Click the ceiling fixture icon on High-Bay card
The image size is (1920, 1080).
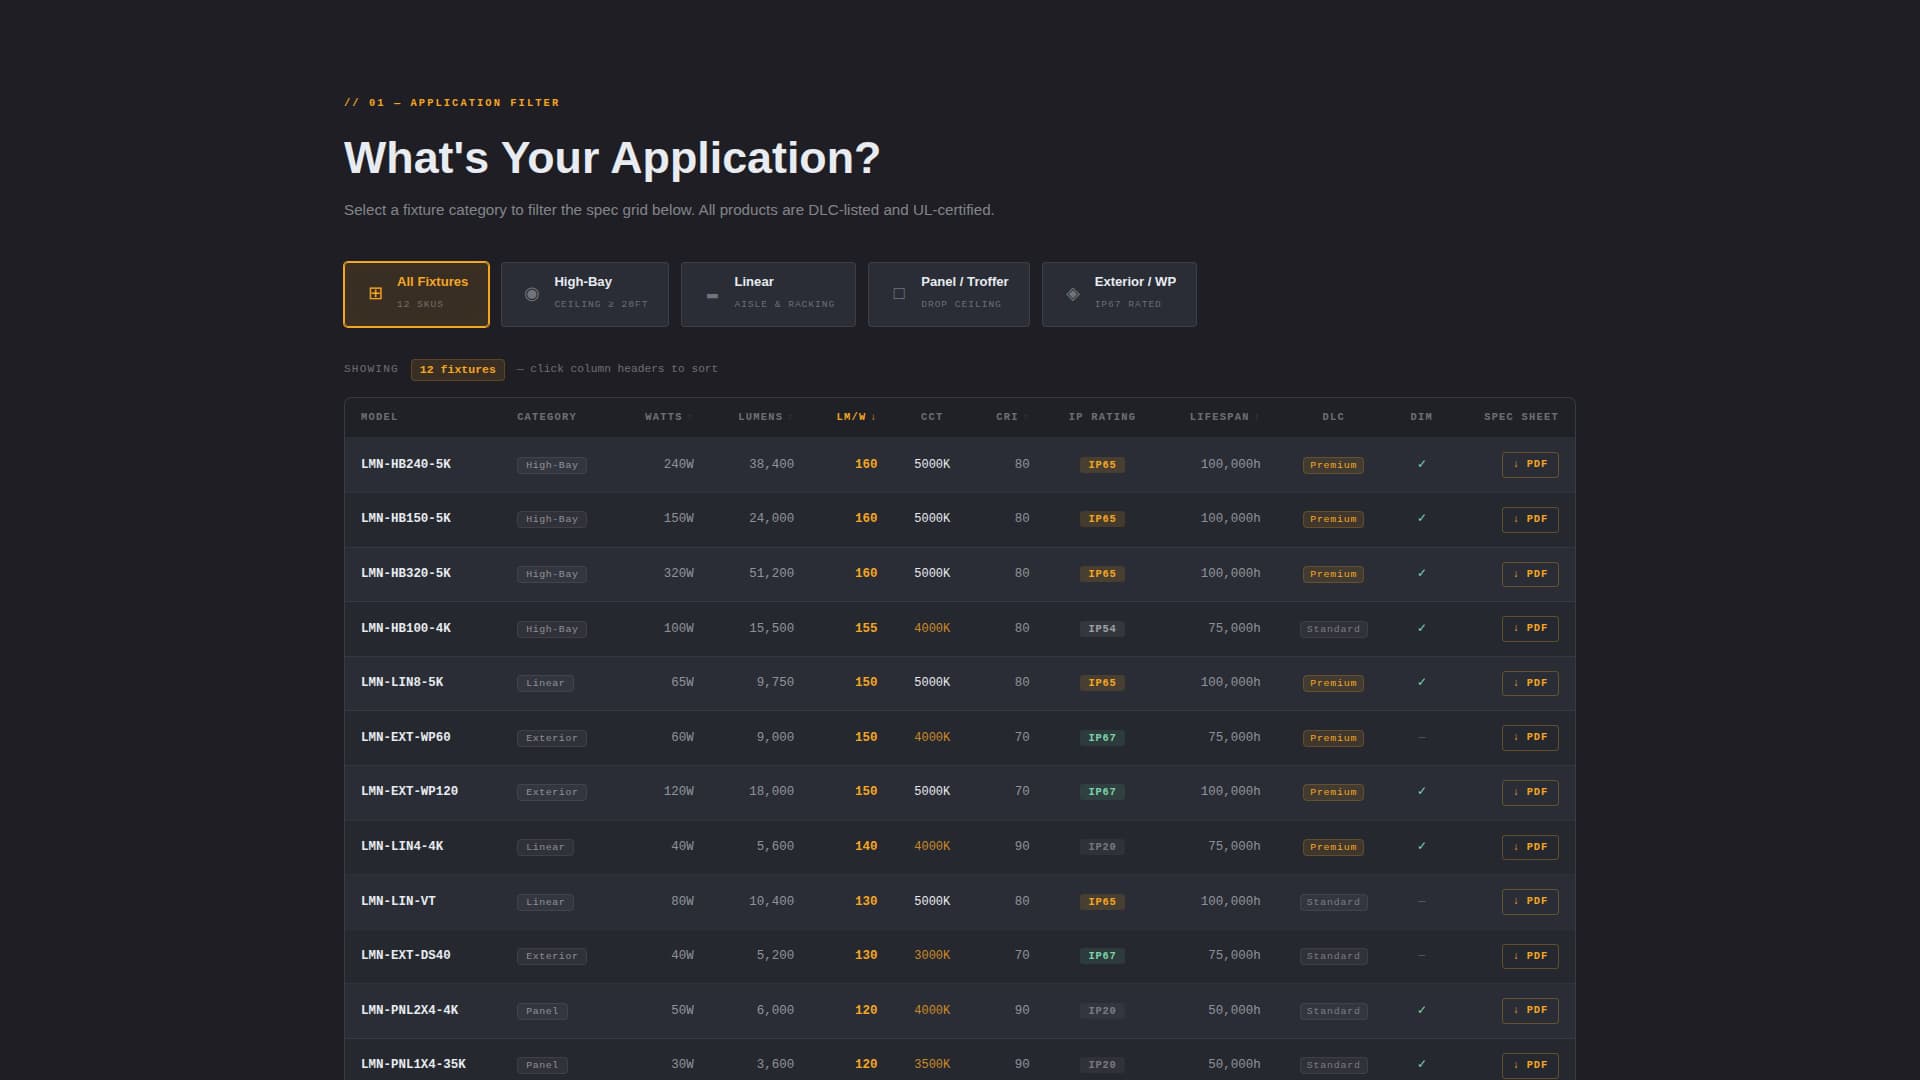[x=531, y=293]
